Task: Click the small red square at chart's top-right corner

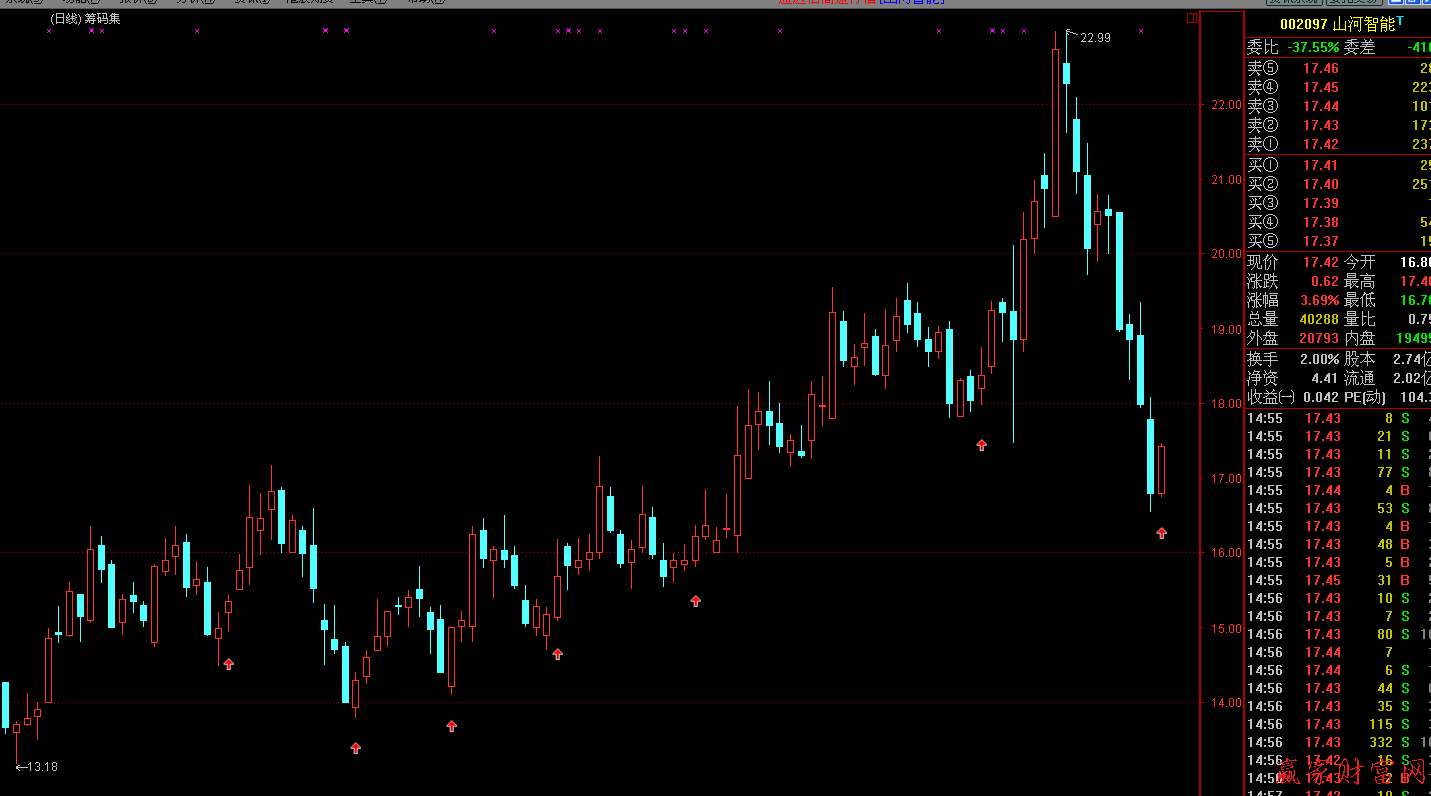Action: (x=1191, y=18)
